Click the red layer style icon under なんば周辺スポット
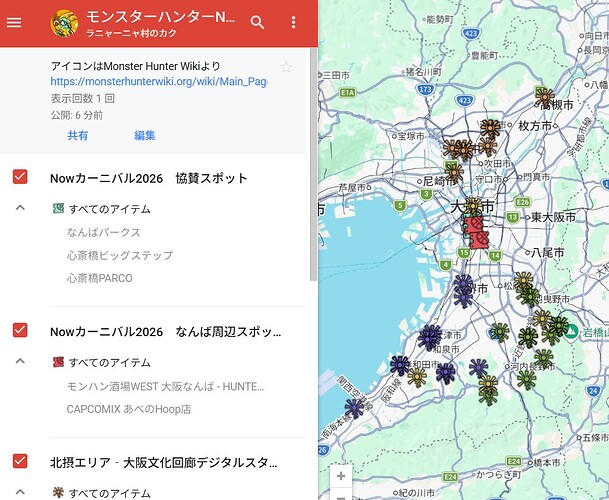 58,362
